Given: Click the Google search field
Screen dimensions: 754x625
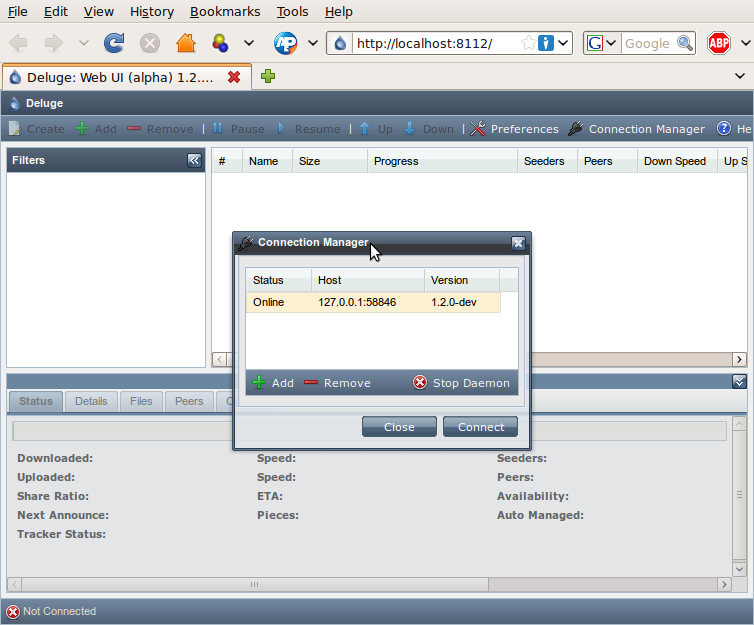Looking at the screenshot, I should click(x=647, y=43).
